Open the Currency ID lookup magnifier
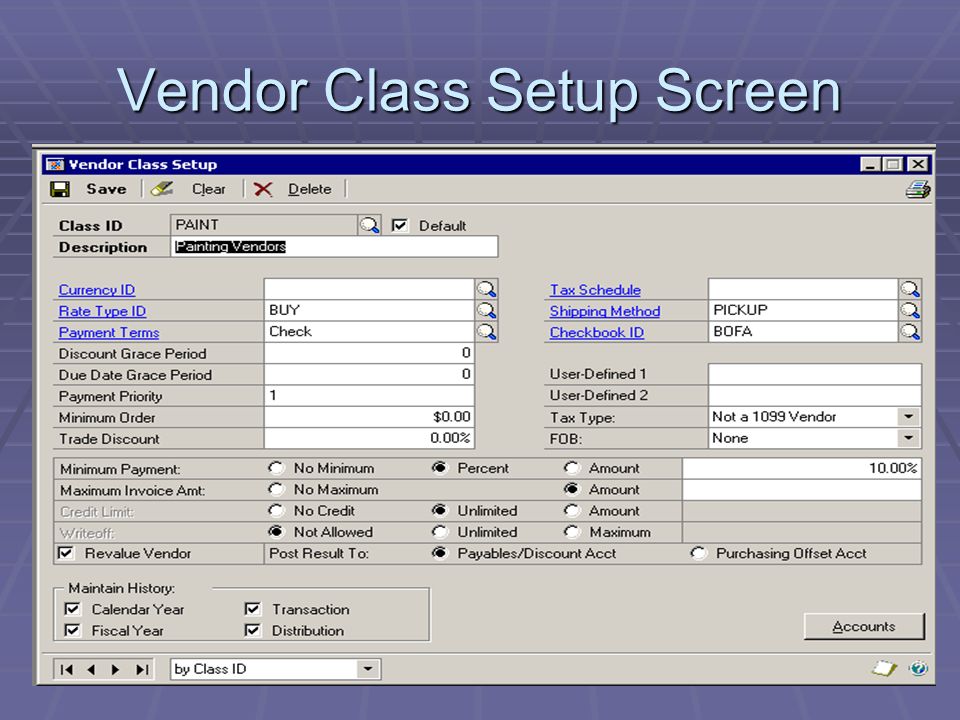This screenshot has width=960, height=720. click(x=487, y=289)
